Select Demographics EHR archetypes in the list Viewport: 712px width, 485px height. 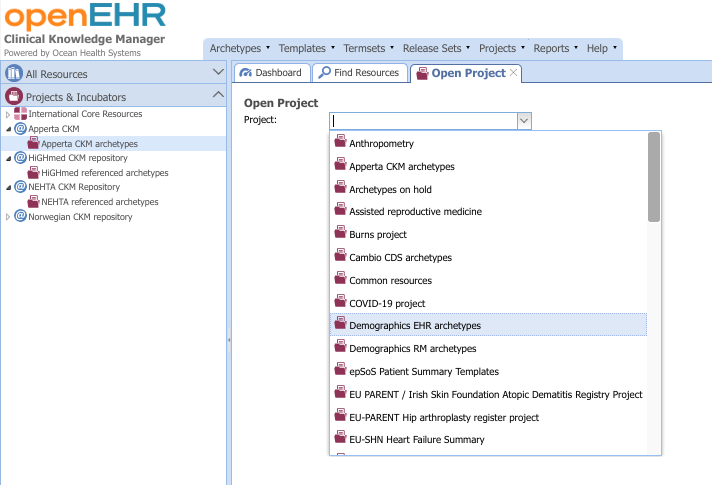point(488,325)
